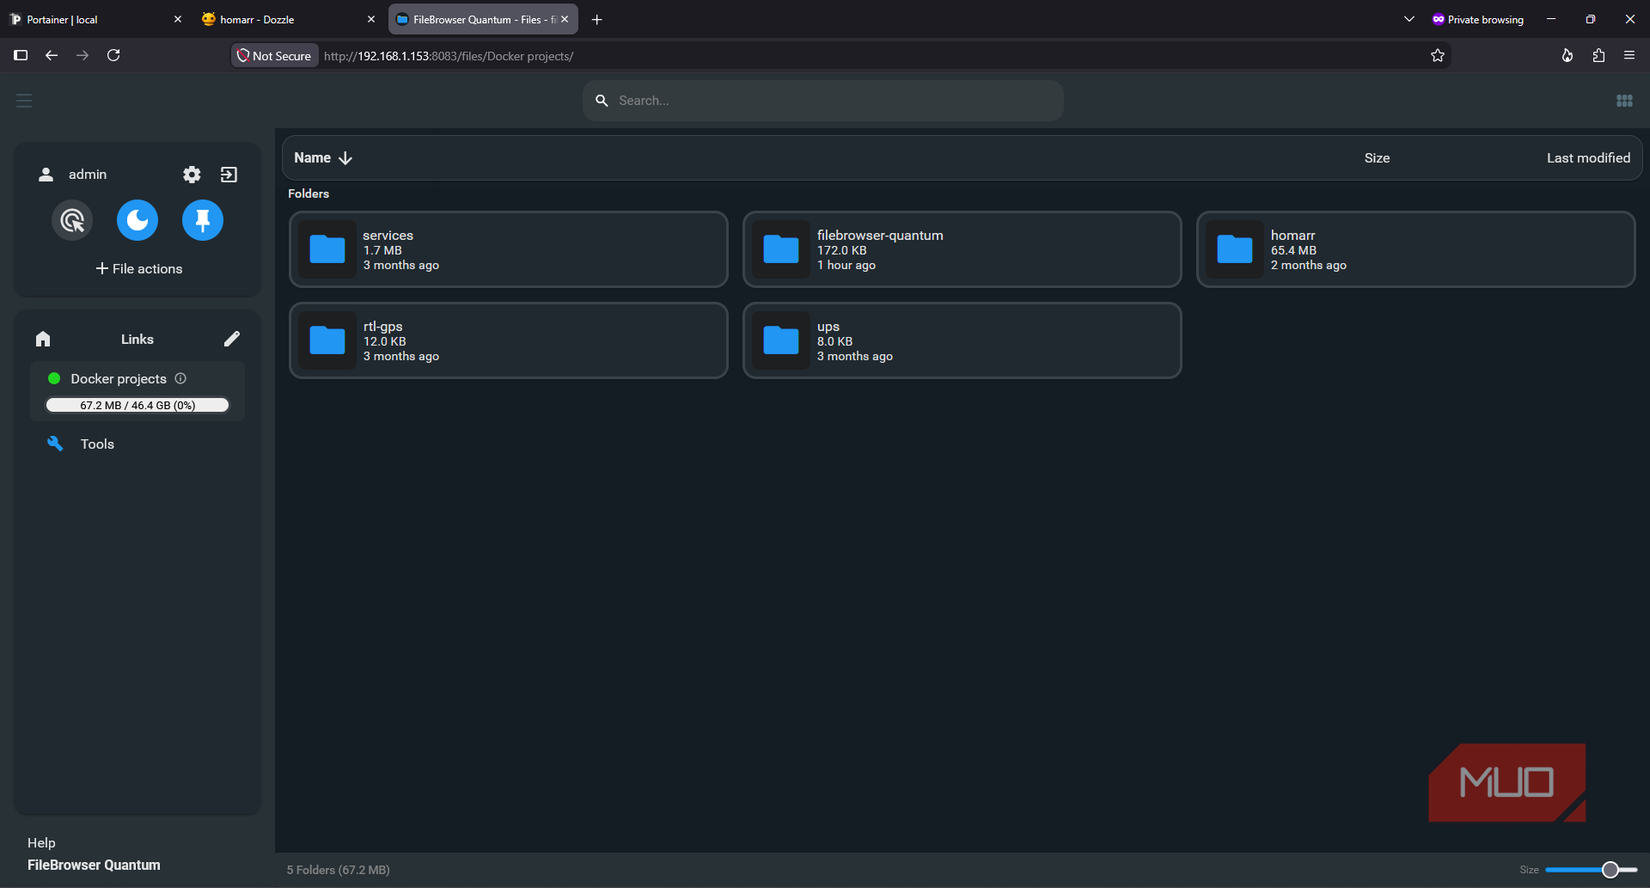Click the forget-data fire icon
1650x888 pixels.
[1567, 56]
